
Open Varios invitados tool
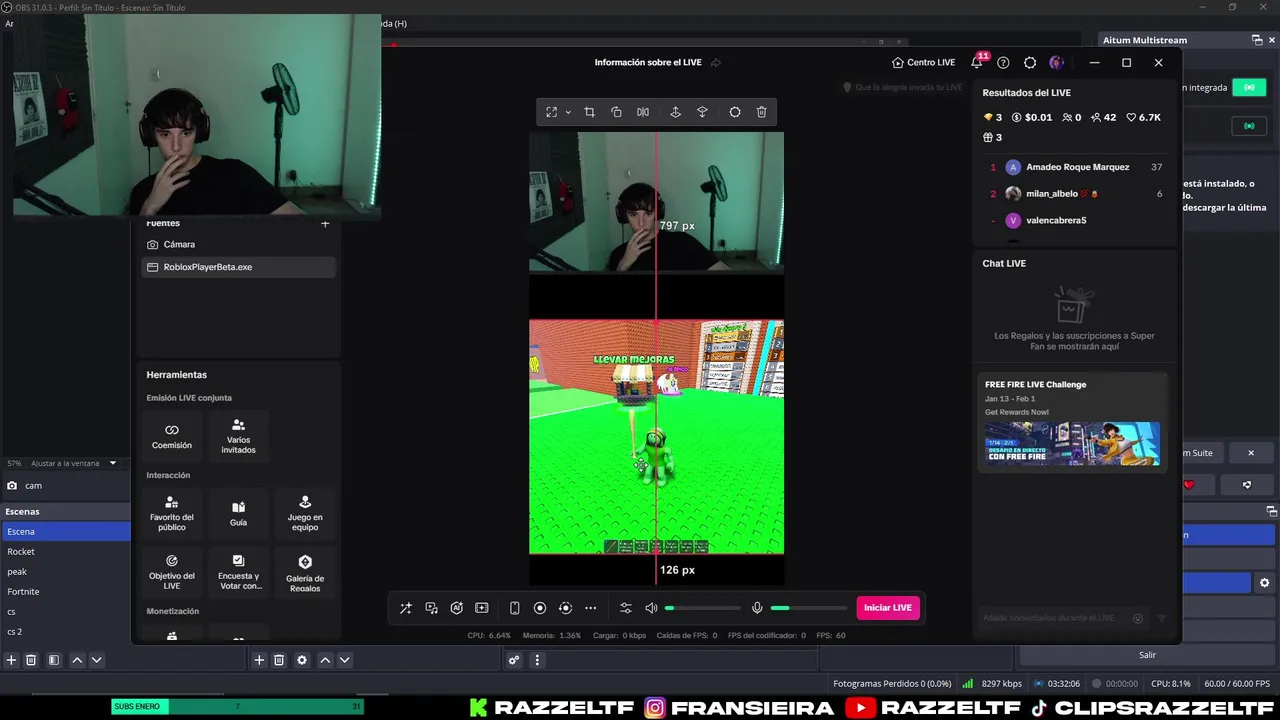(238, 436)
